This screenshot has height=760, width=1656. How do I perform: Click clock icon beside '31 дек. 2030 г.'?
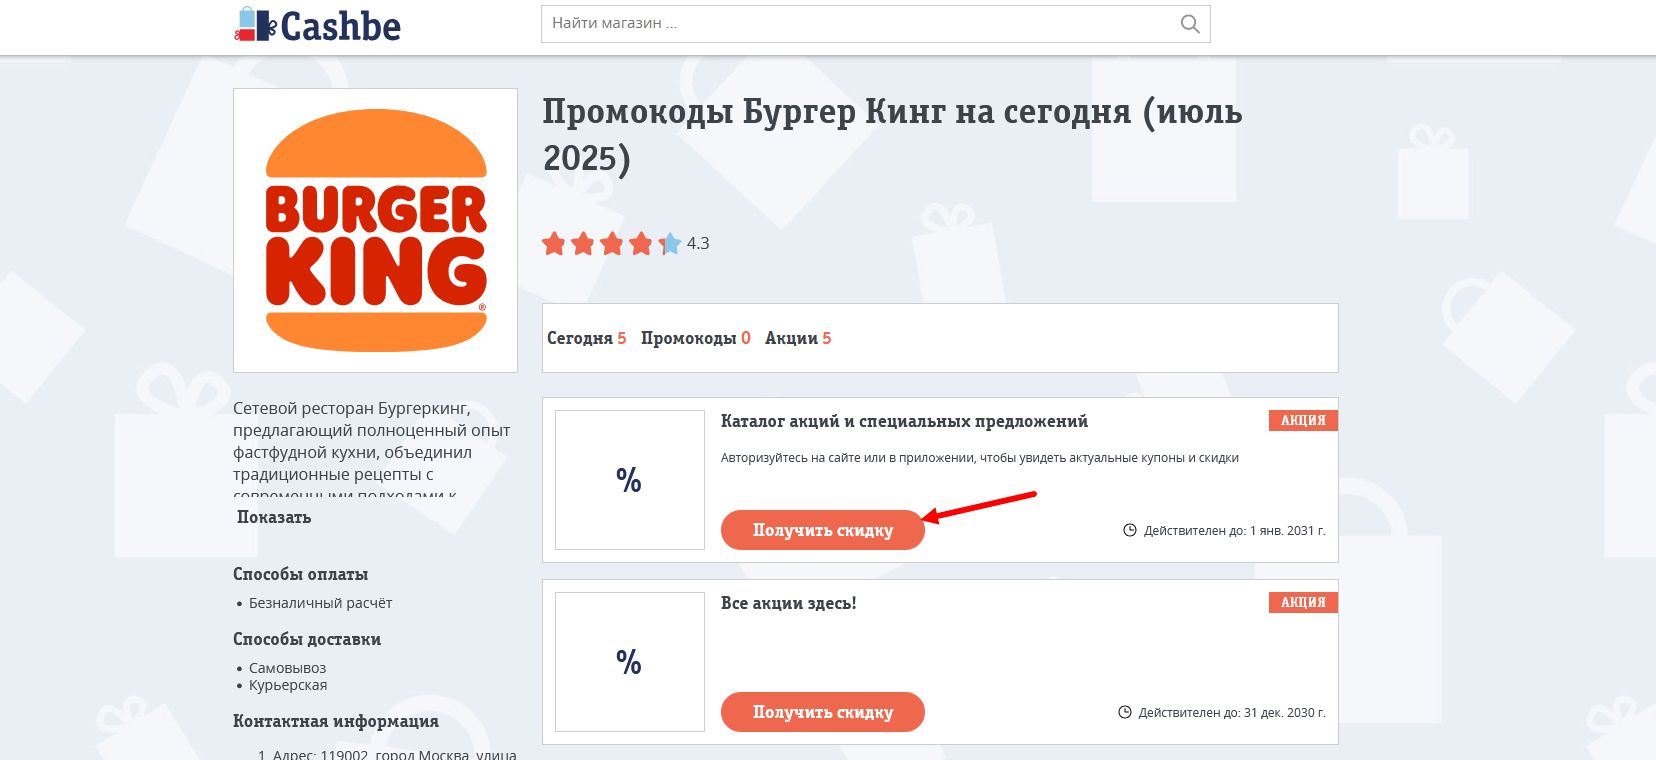click(x=1125, y=712)
